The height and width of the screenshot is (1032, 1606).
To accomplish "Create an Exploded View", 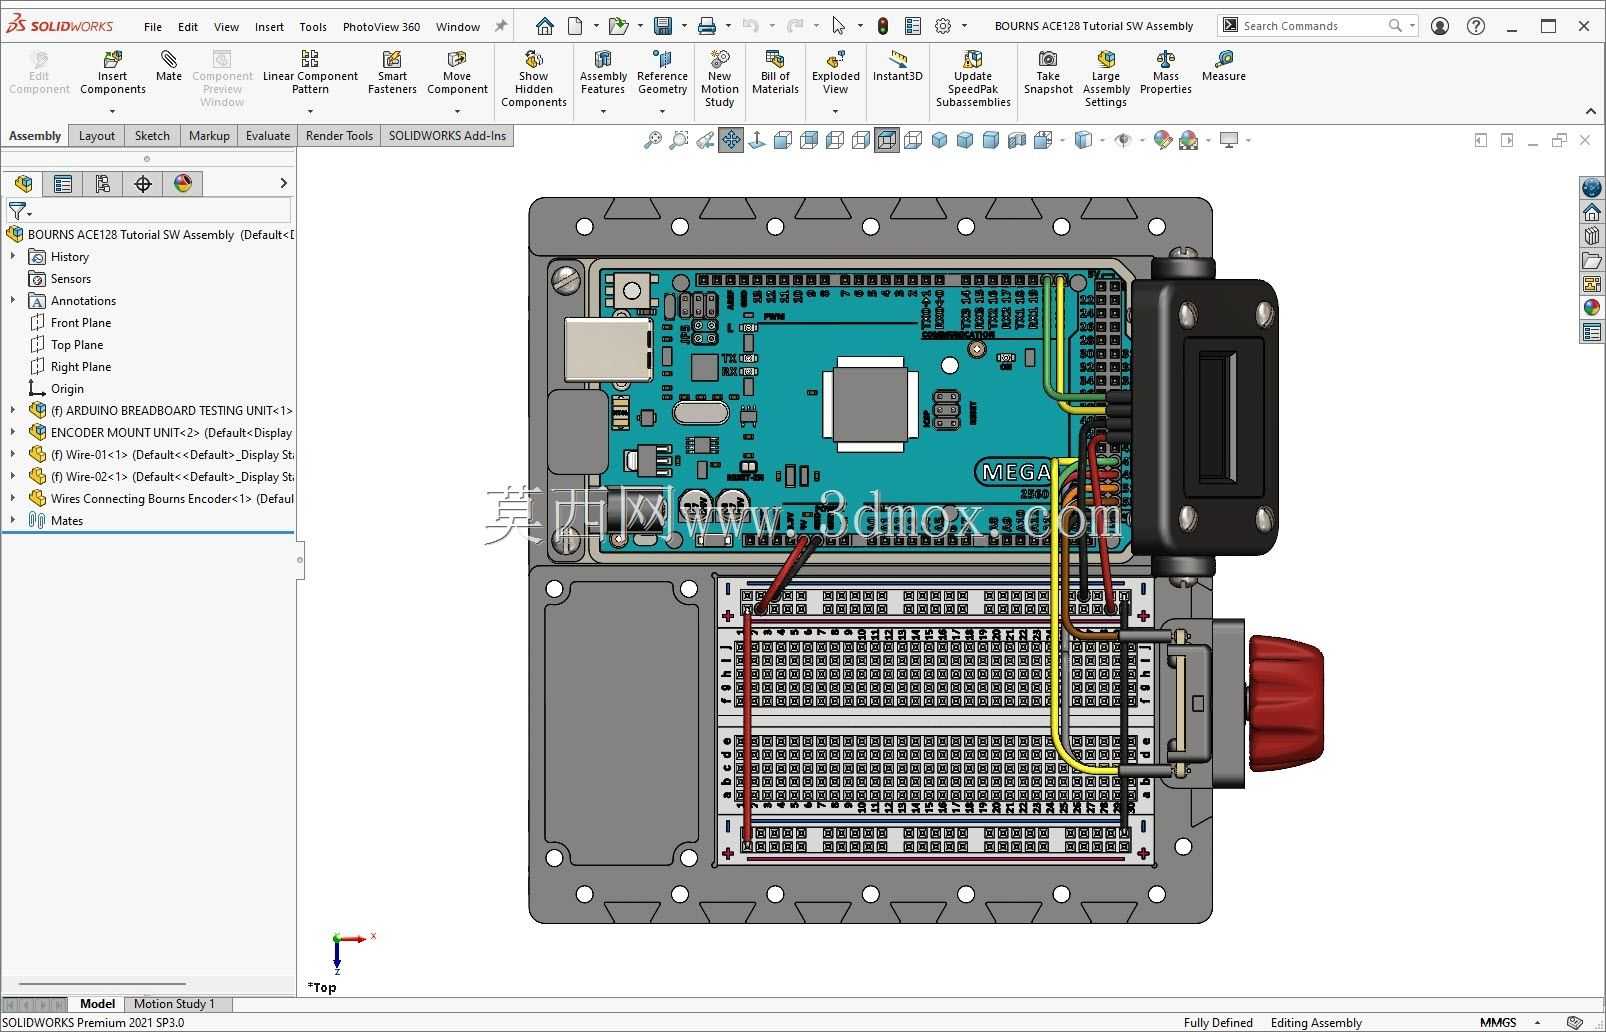I will pyautogui.click(x=836, y=72).
